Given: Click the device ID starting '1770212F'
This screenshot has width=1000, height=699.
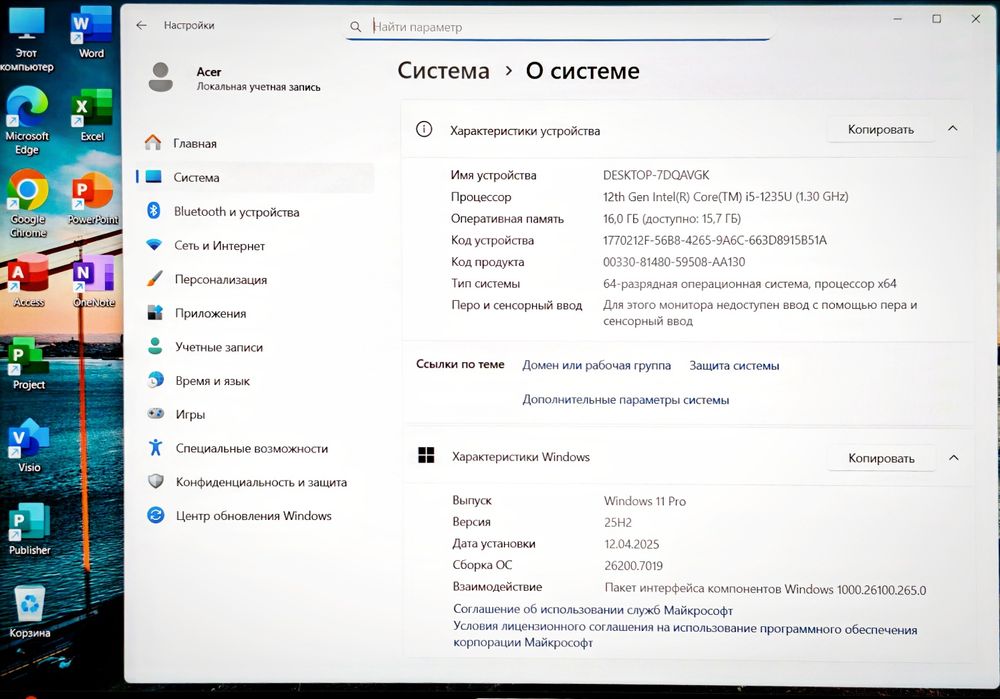Looking at the screenshot, I should pyautogui.click(x=715, y=240).
